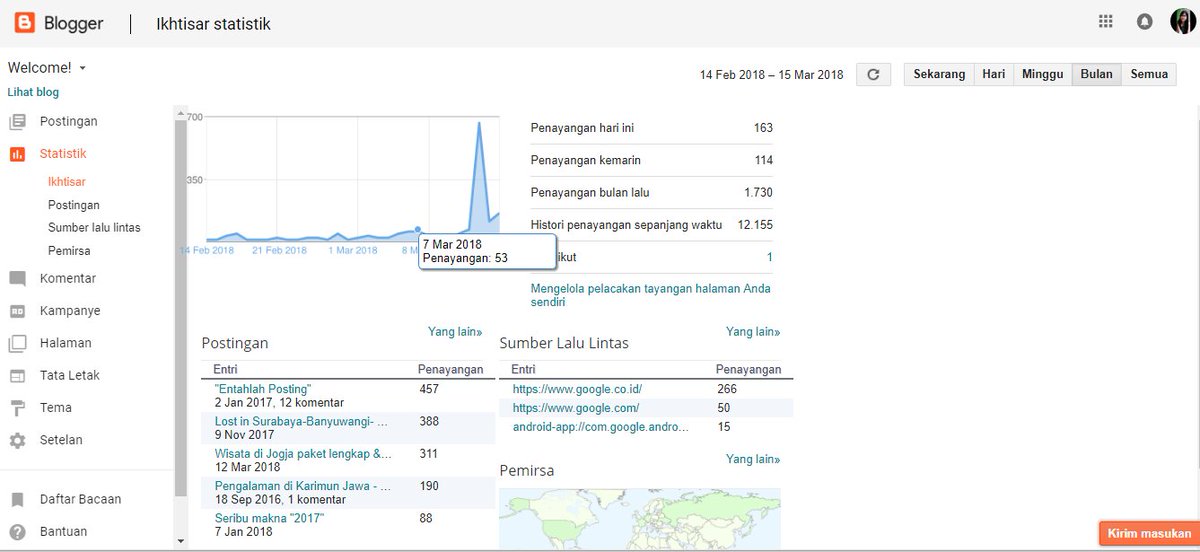
Task: Open Wisata di Jogja paket lengkap post
Action: 303,453
